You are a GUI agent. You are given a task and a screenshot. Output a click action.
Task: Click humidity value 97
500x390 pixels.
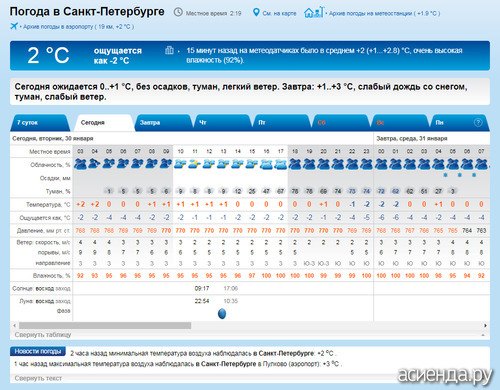tap(252, 276)
